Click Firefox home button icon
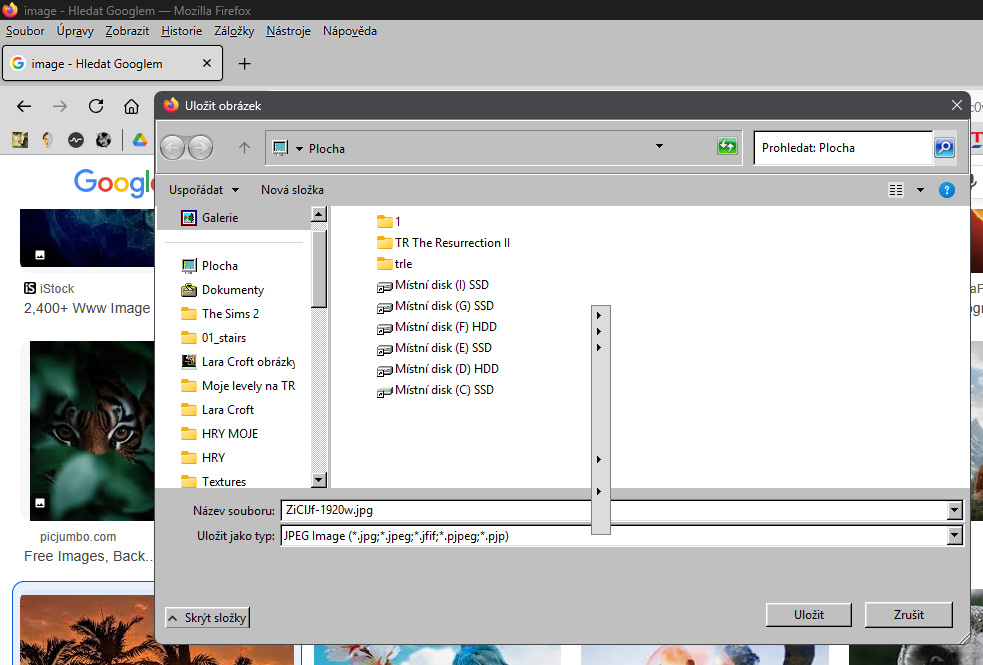The width and height of the screenshot is (983, 665). (x=131, y=106)
